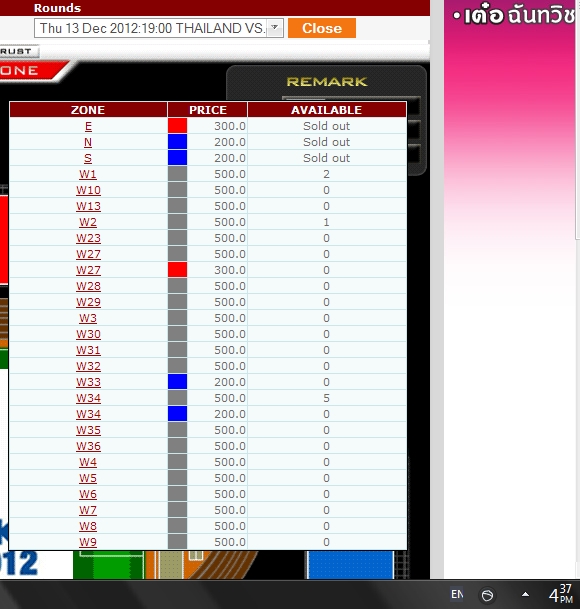Click the red swatch in 300.0 W27 row

tap(178, 270)
